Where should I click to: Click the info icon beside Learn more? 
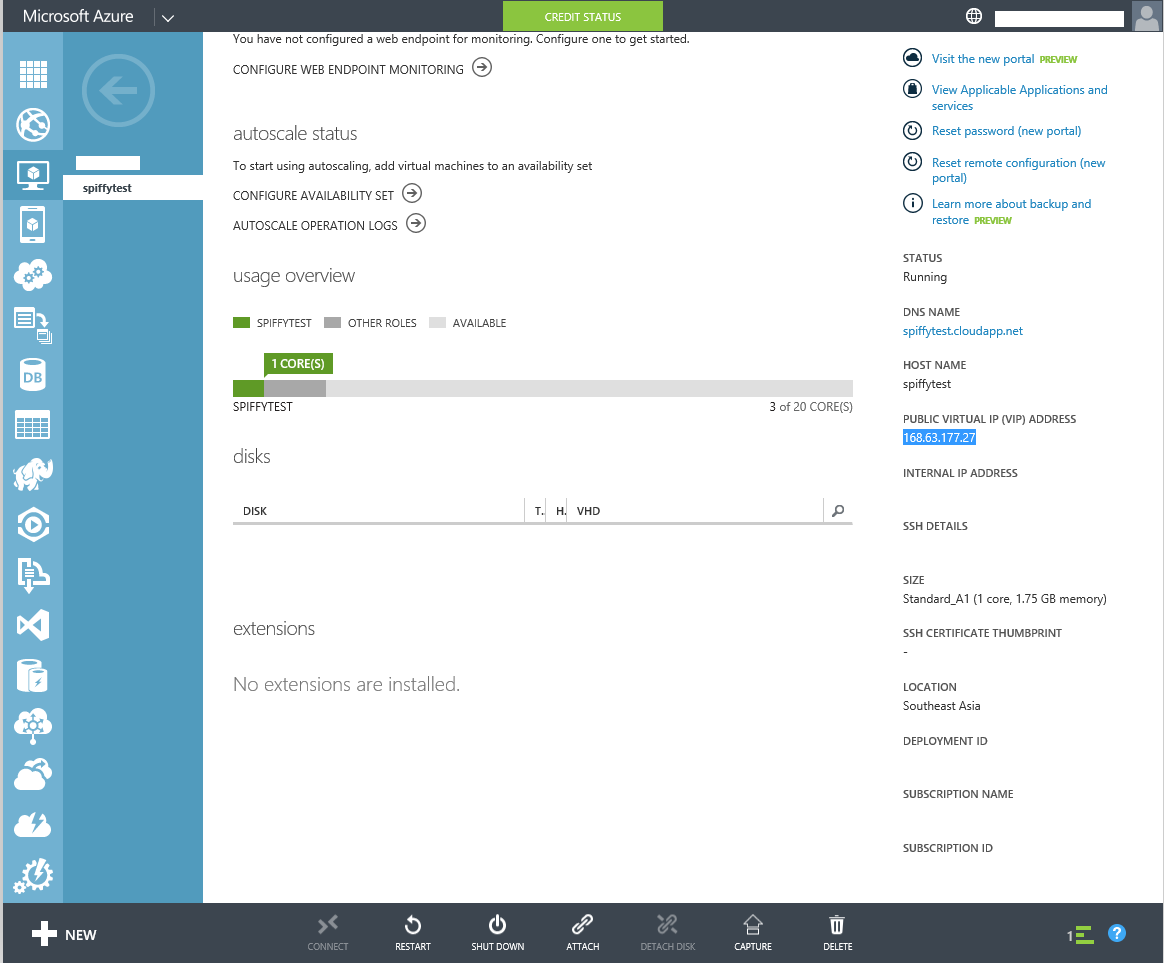coord(912,203)
